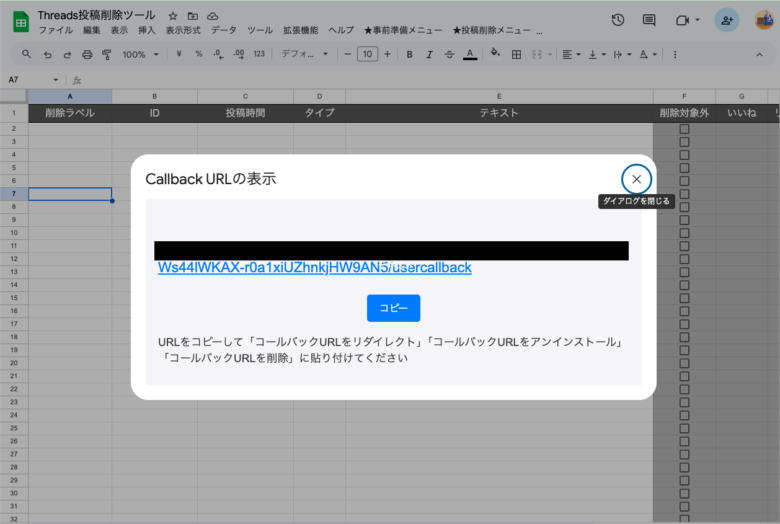Open the font family dropdown
Screen dimensions: 780x524
click(x=304, y=54)
